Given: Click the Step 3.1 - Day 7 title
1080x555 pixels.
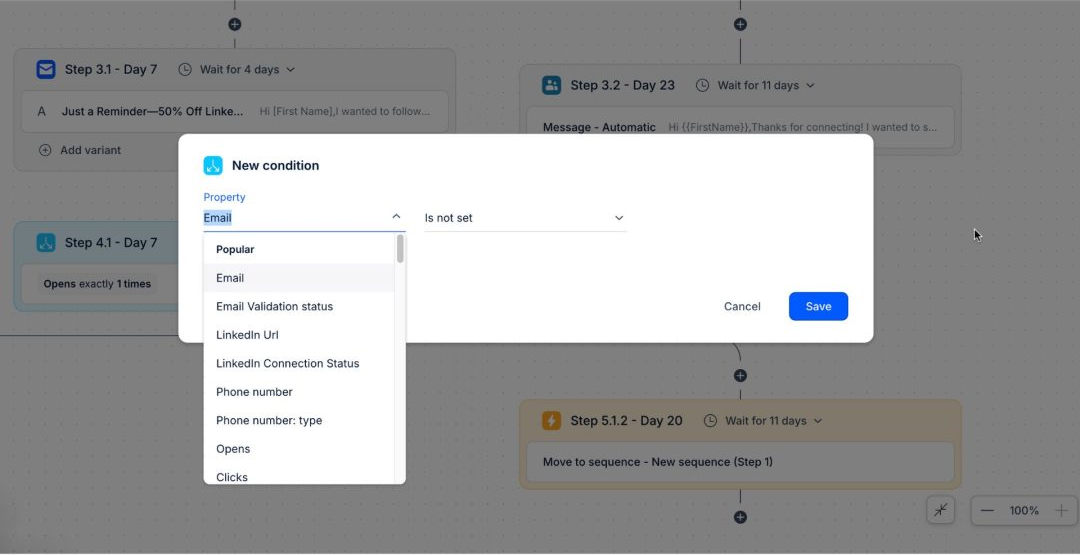Looking at the screenshot, I should pos(111,70).
